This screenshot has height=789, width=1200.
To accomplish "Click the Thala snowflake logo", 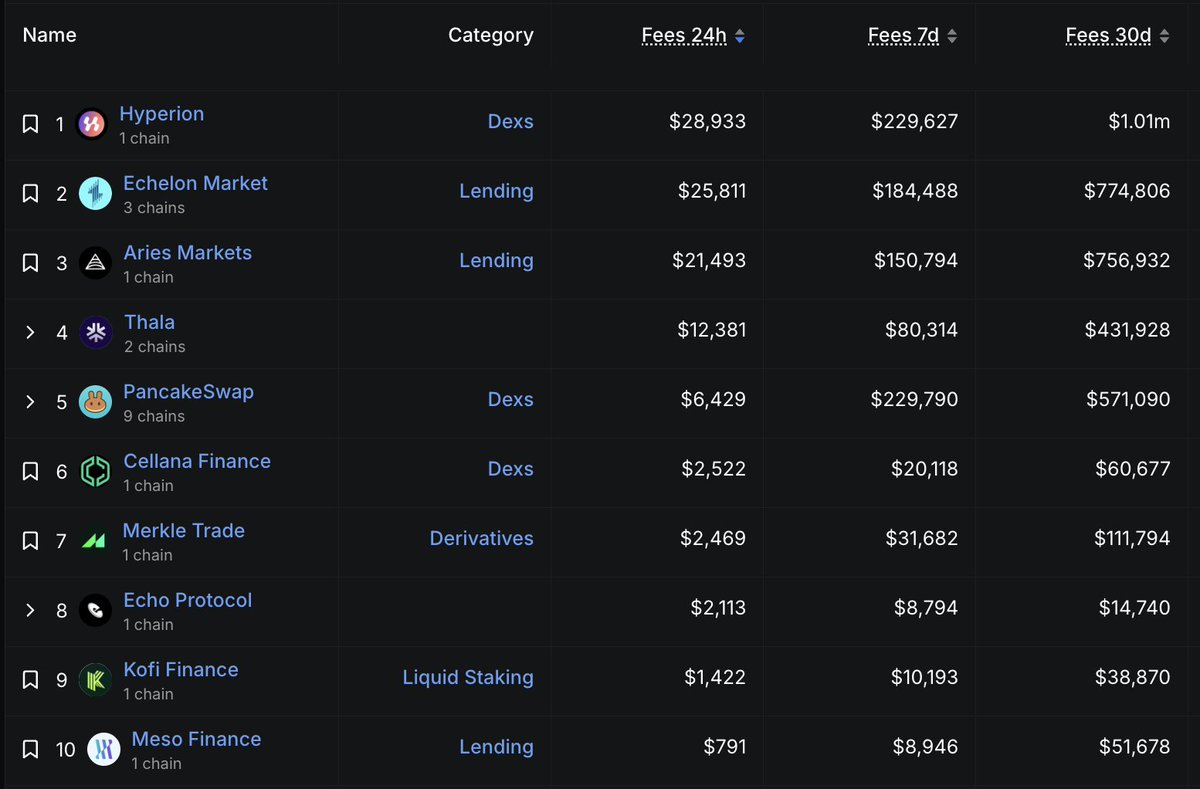I will pyautogui.click(x=95, y=333).
